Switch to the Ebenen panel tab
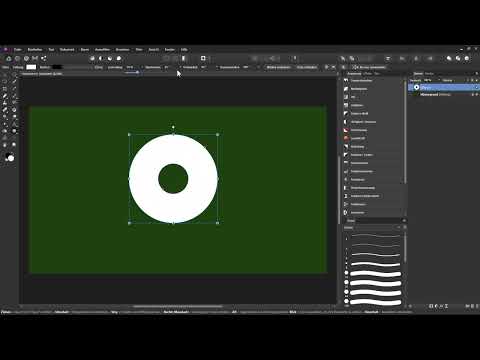The width and height of the screenshot is (480, 360). [x=418, y=74]
